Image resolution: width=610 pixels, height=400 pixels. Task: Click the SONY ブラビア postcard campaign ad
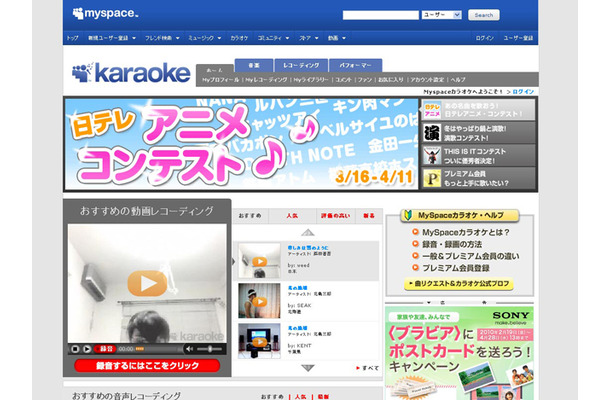459,353
